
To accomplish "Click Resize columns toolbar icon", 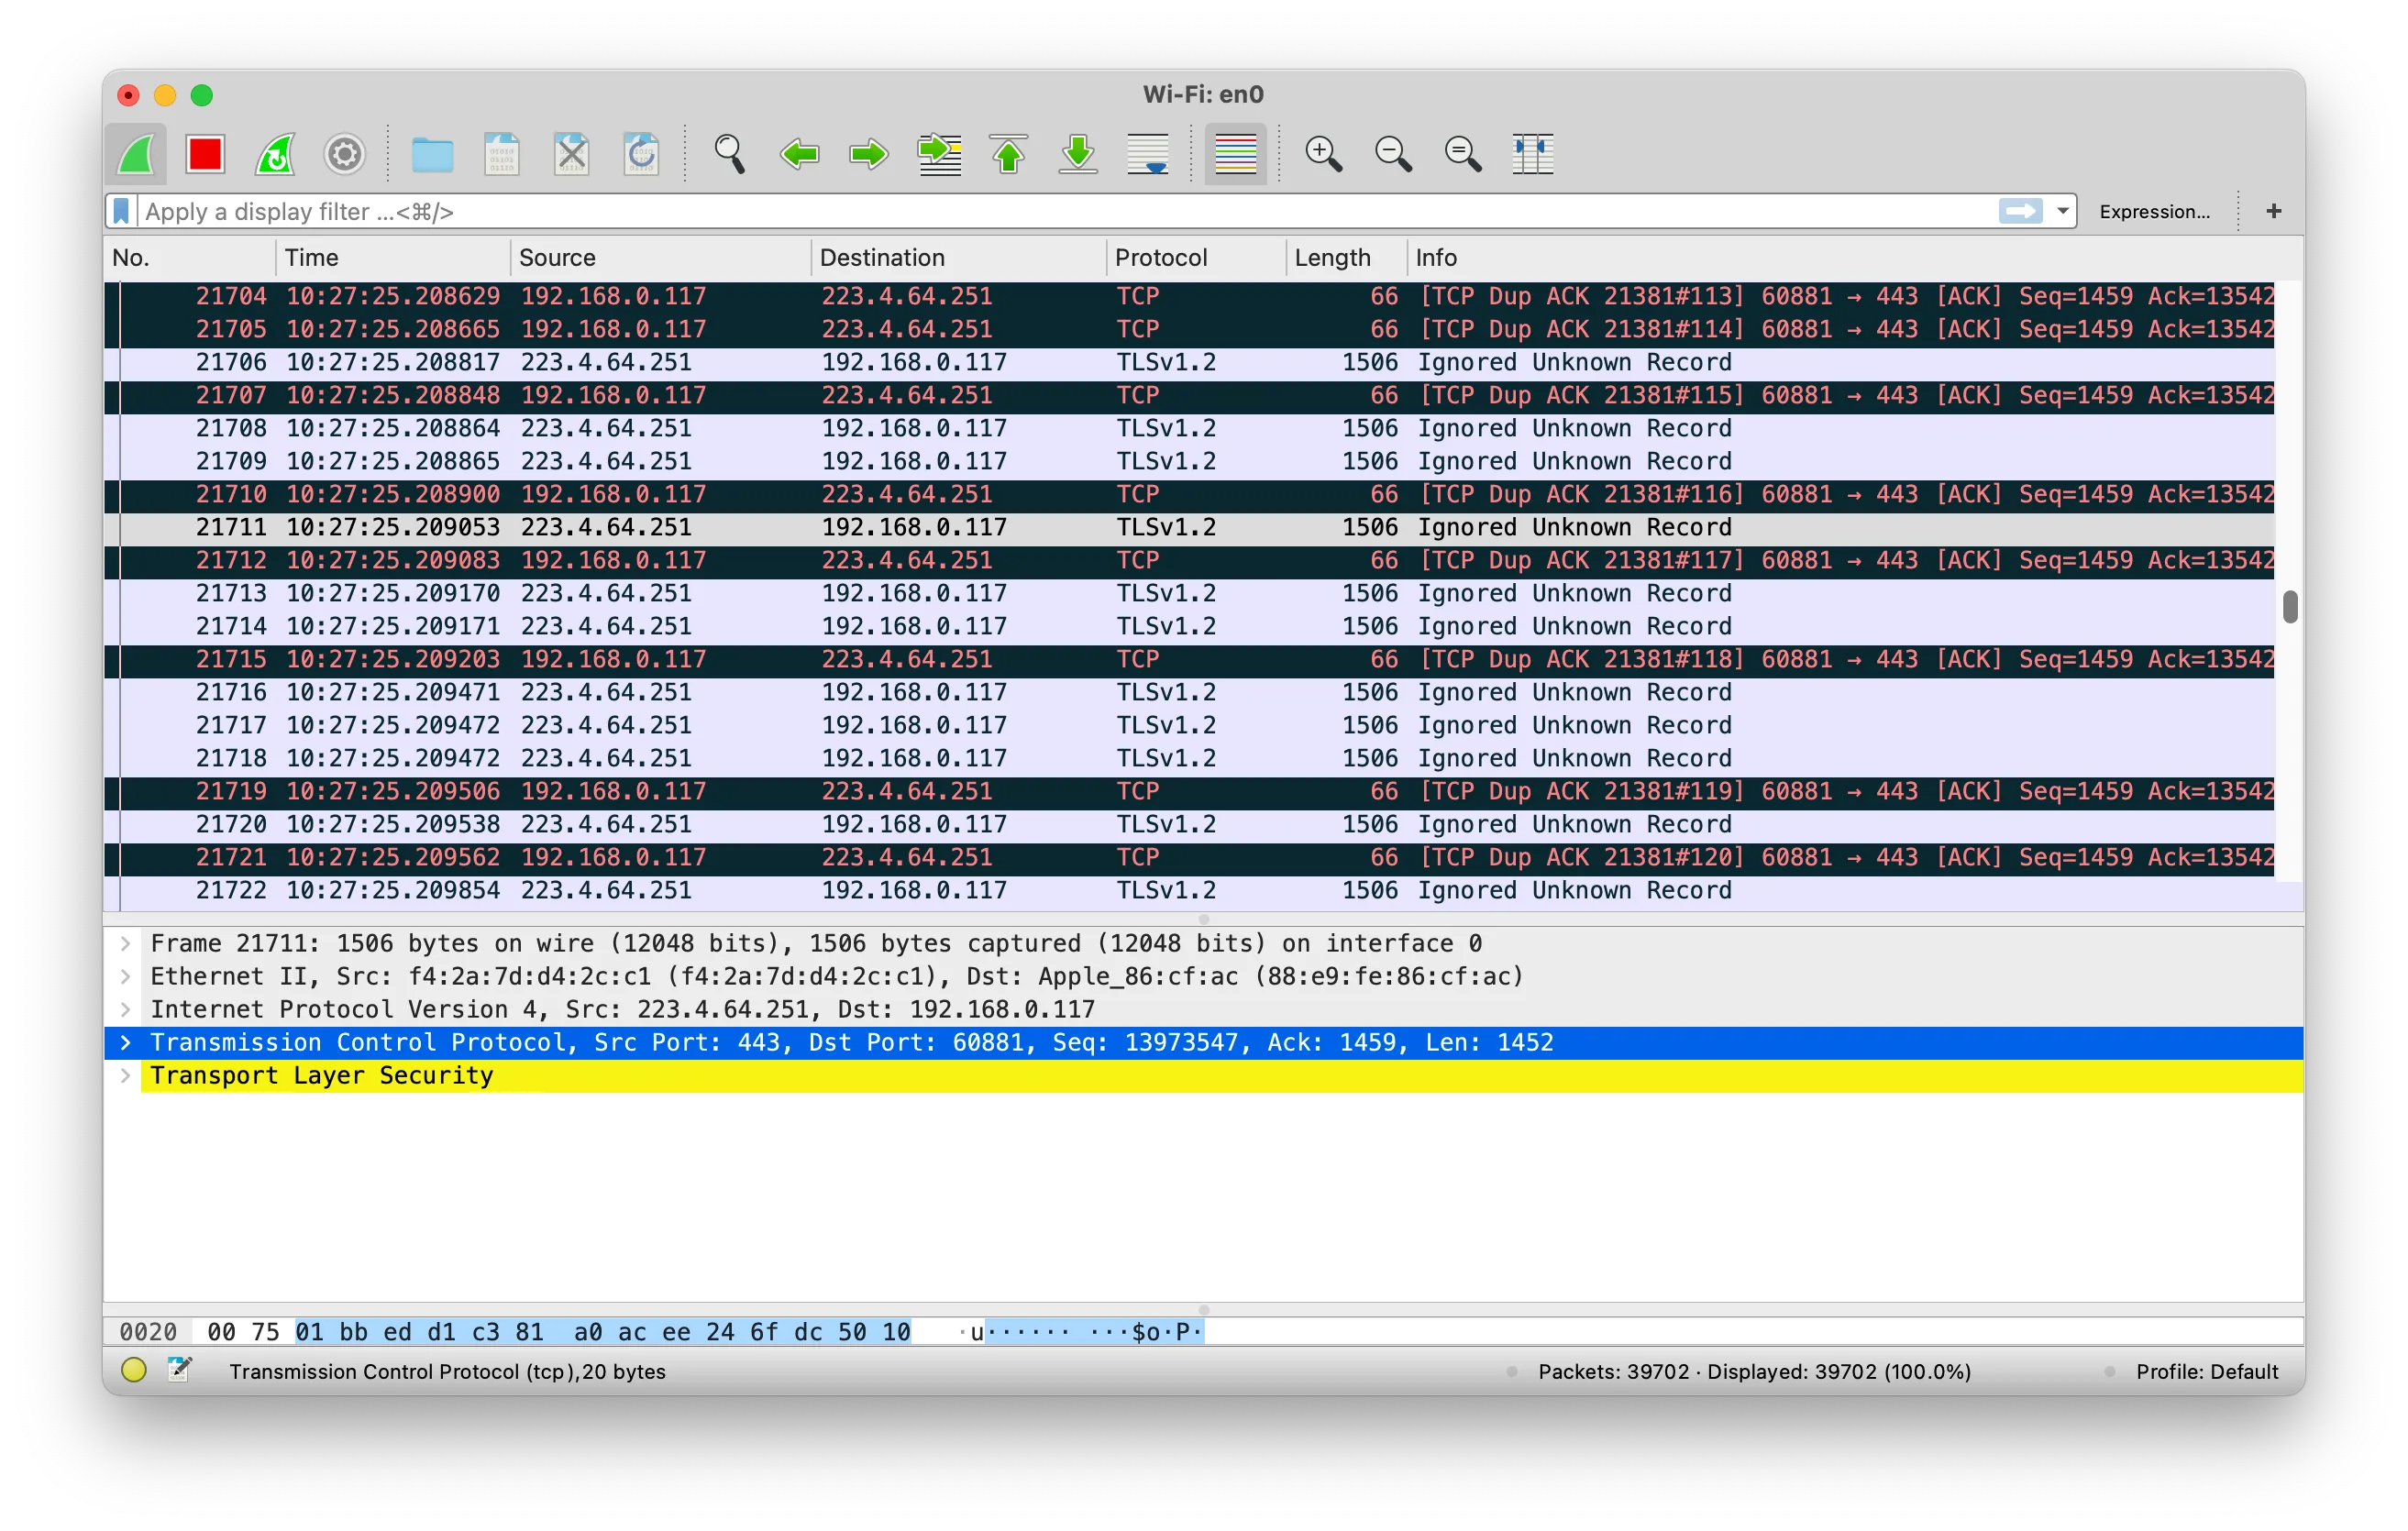I will [1532, 154].
